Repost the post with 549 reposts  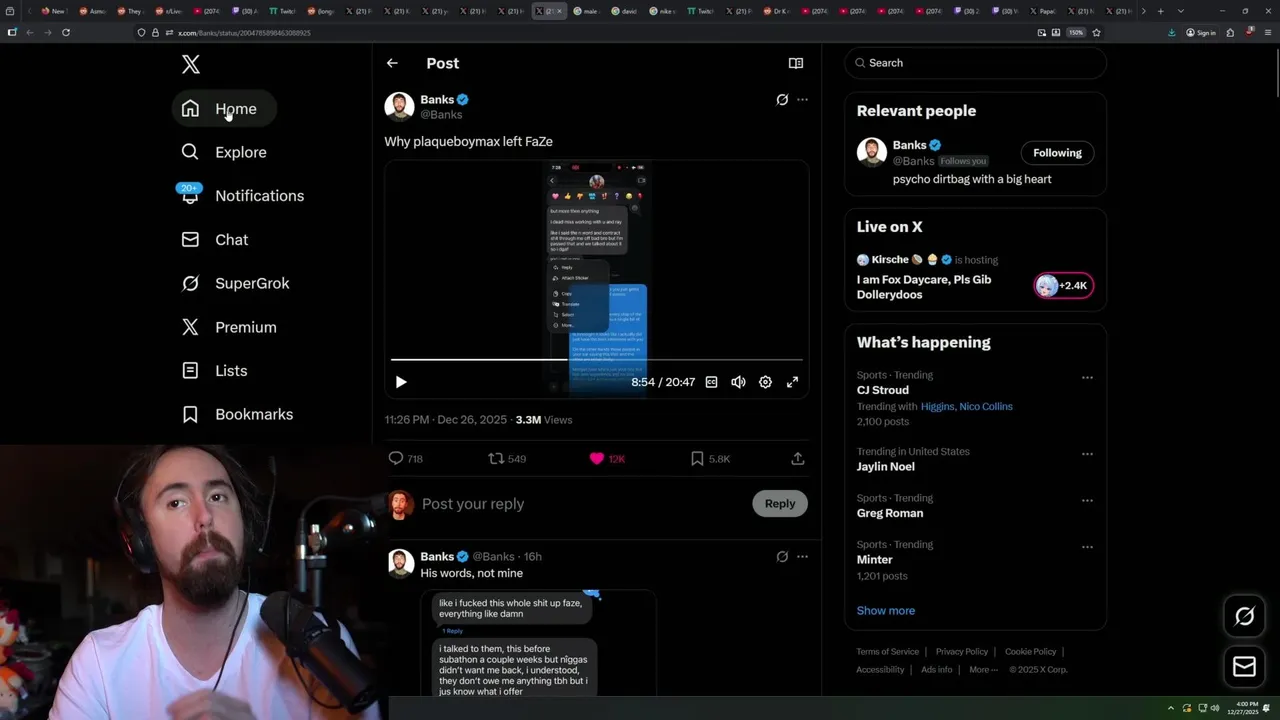click(x=506, y=459)
